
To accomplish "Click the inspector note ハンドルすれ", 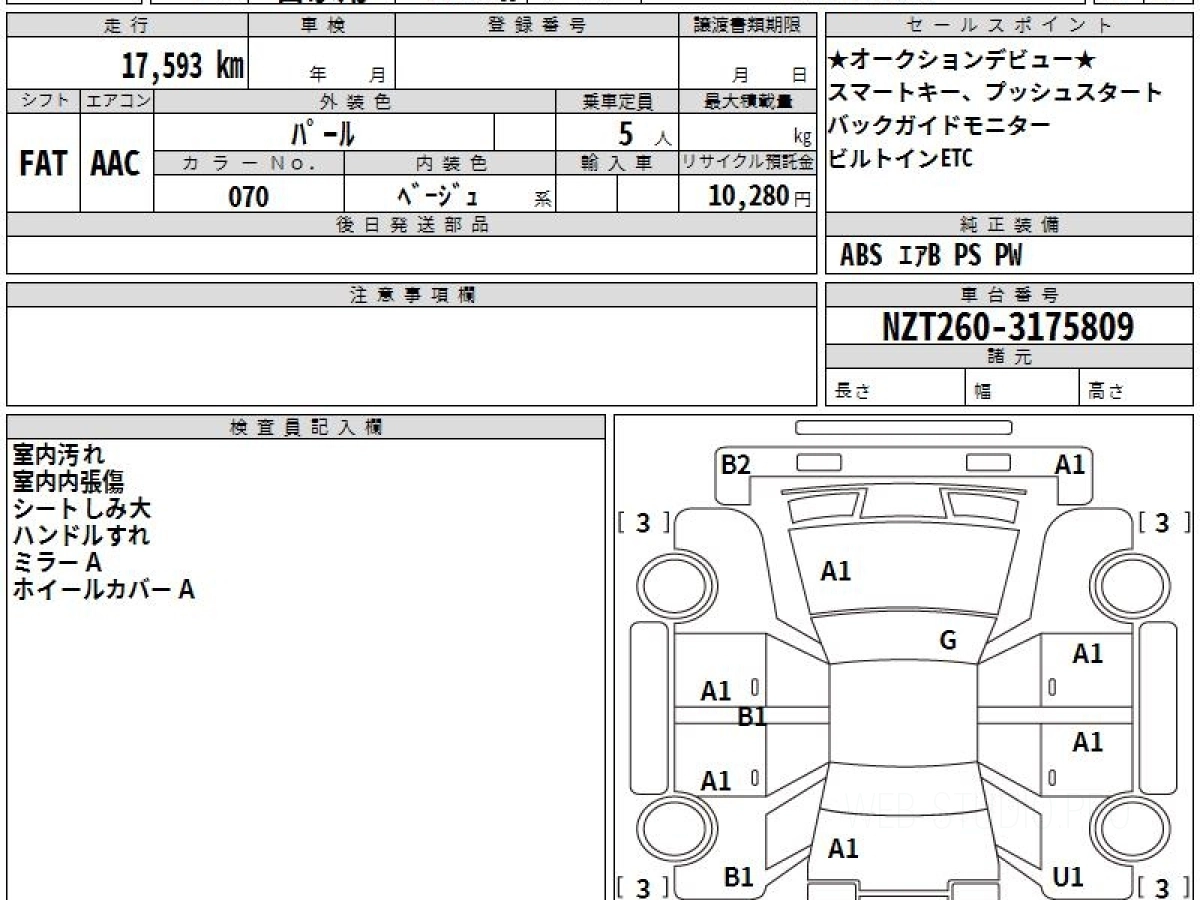I will pos(81,536).
